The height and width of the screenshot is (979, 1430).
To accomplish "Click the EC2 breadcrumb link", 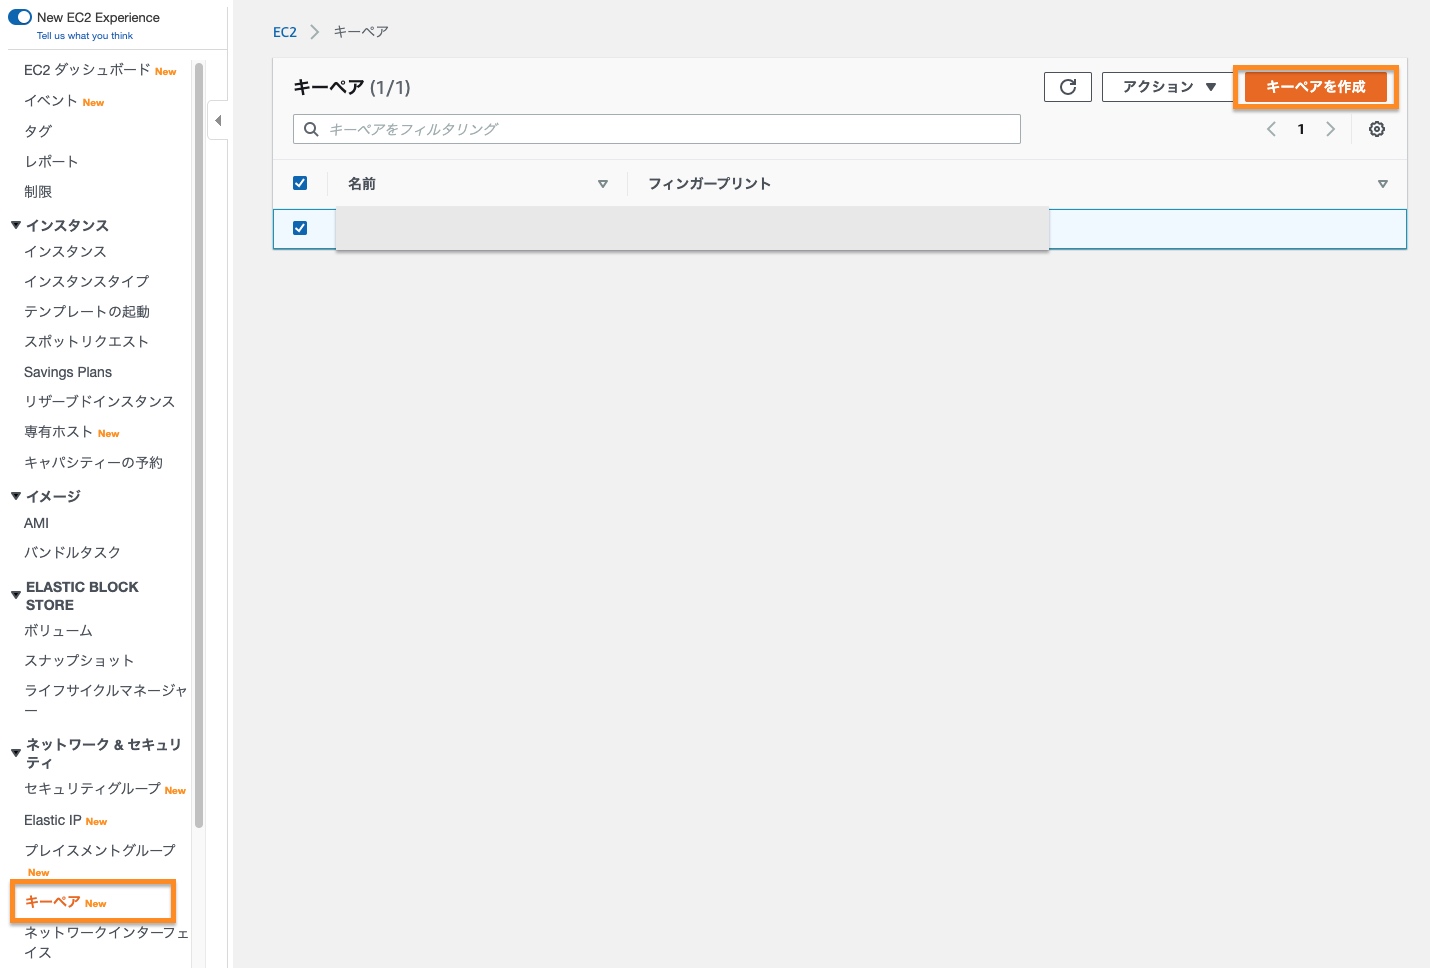I will click(285, 32).
